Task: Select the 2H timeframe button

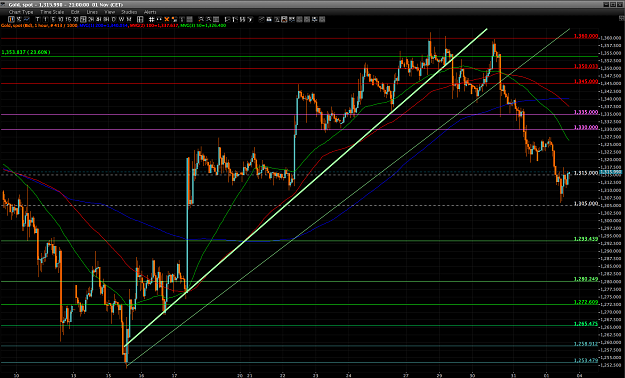Action: click(x=91, y=19)
